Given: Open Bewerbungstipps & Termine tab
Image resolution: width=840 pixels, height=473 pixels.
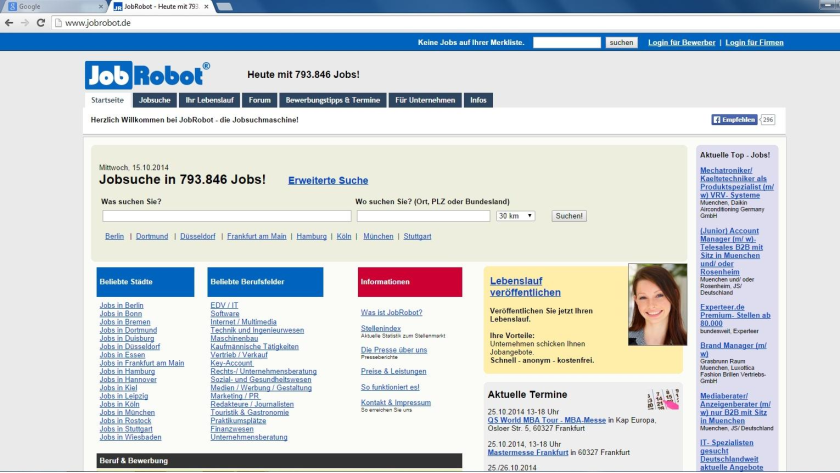Looking at the screenshot, I should (333, 100).
